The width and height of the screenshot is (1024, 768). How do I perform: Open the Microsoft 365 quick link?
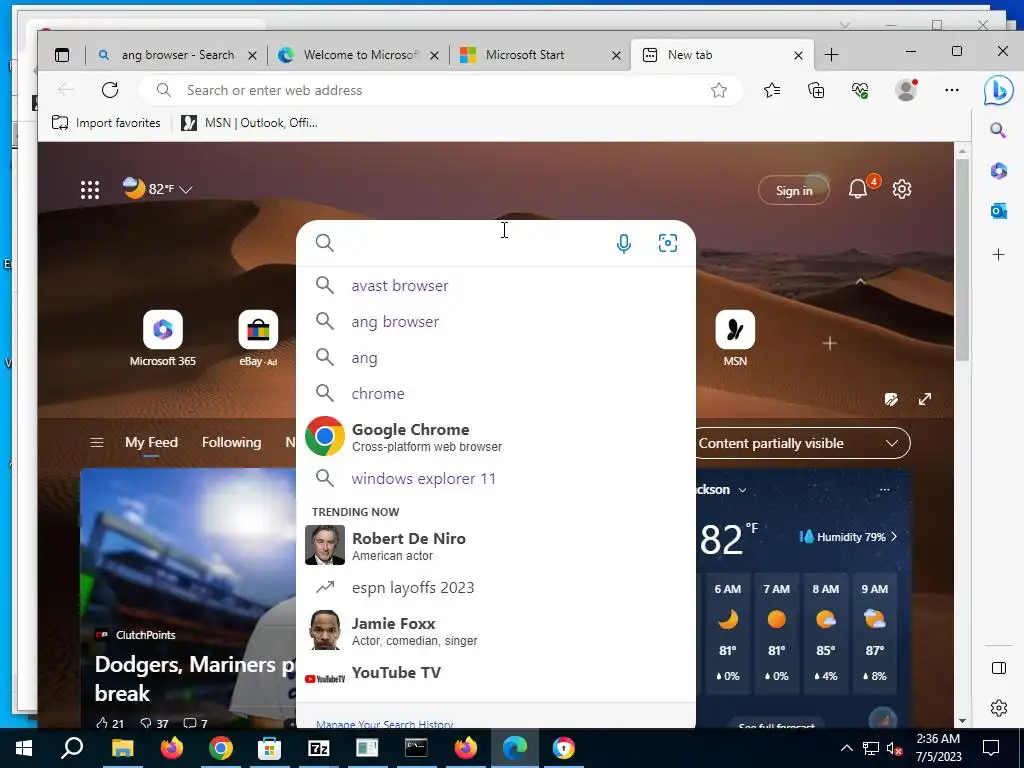163,339
